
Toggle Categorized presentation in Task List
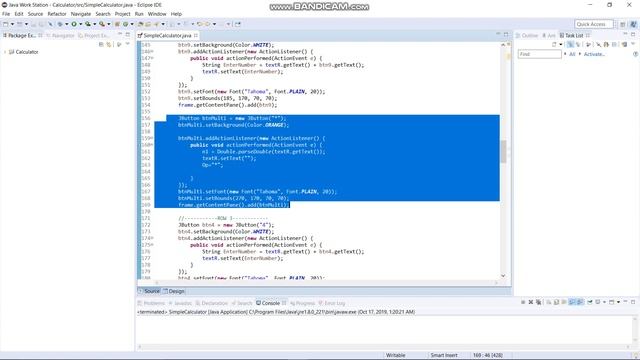[x=570, y=44]
